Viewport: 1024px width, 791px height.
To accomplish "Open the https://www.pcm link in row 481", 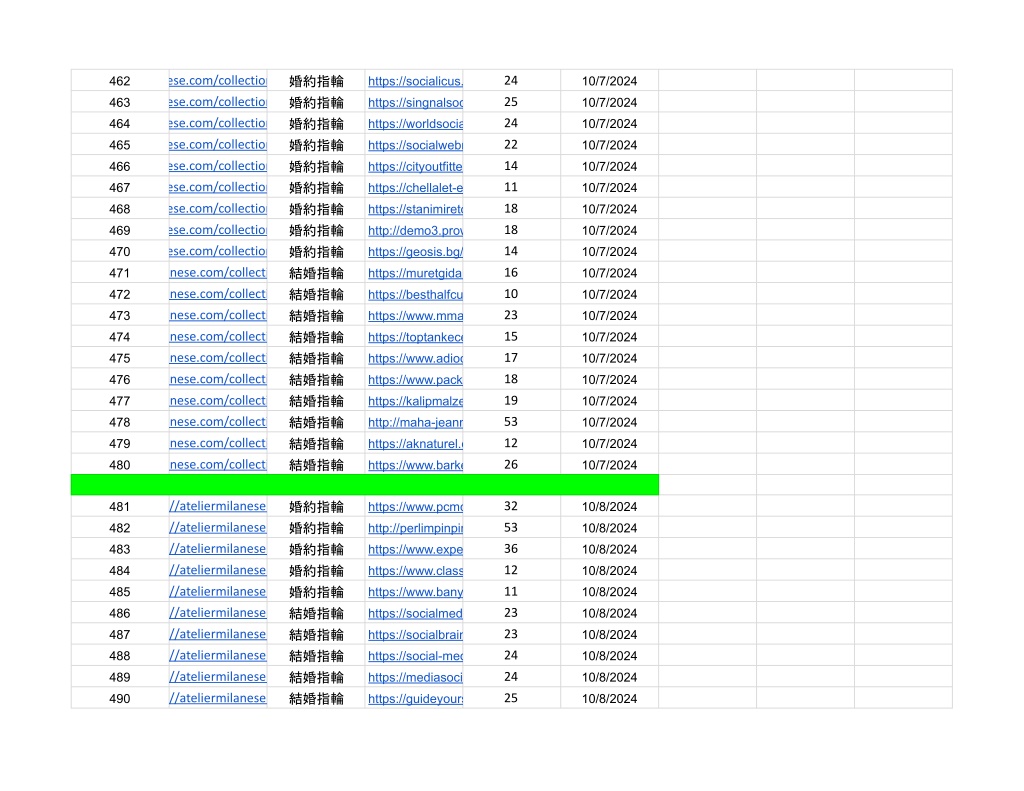I will tap(415, 507).
